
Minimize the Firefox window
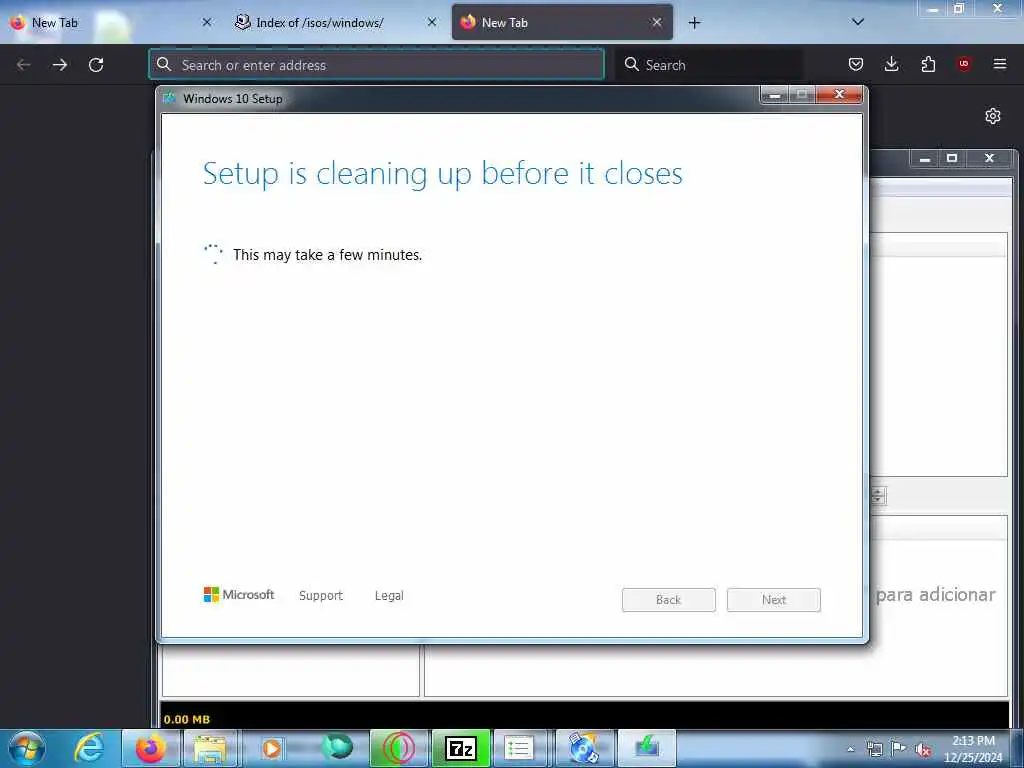(933, 8)
